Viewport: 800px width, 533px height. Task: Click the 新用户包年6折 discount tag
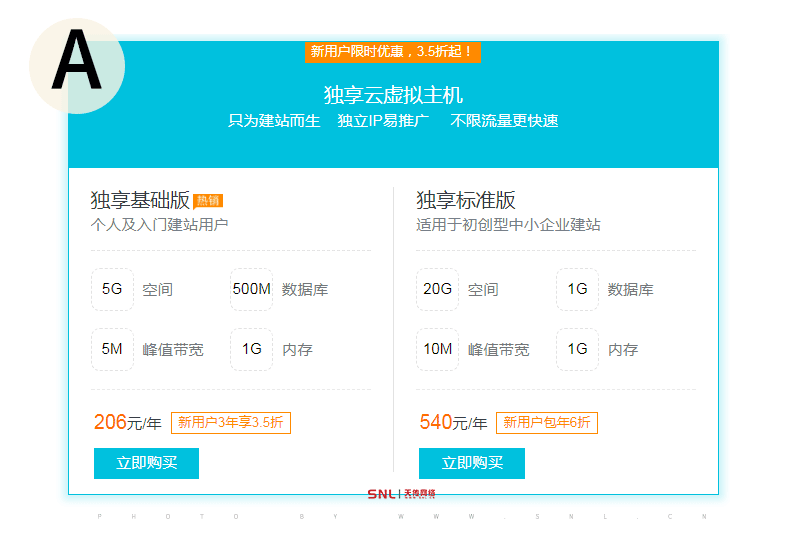(546, 423)
